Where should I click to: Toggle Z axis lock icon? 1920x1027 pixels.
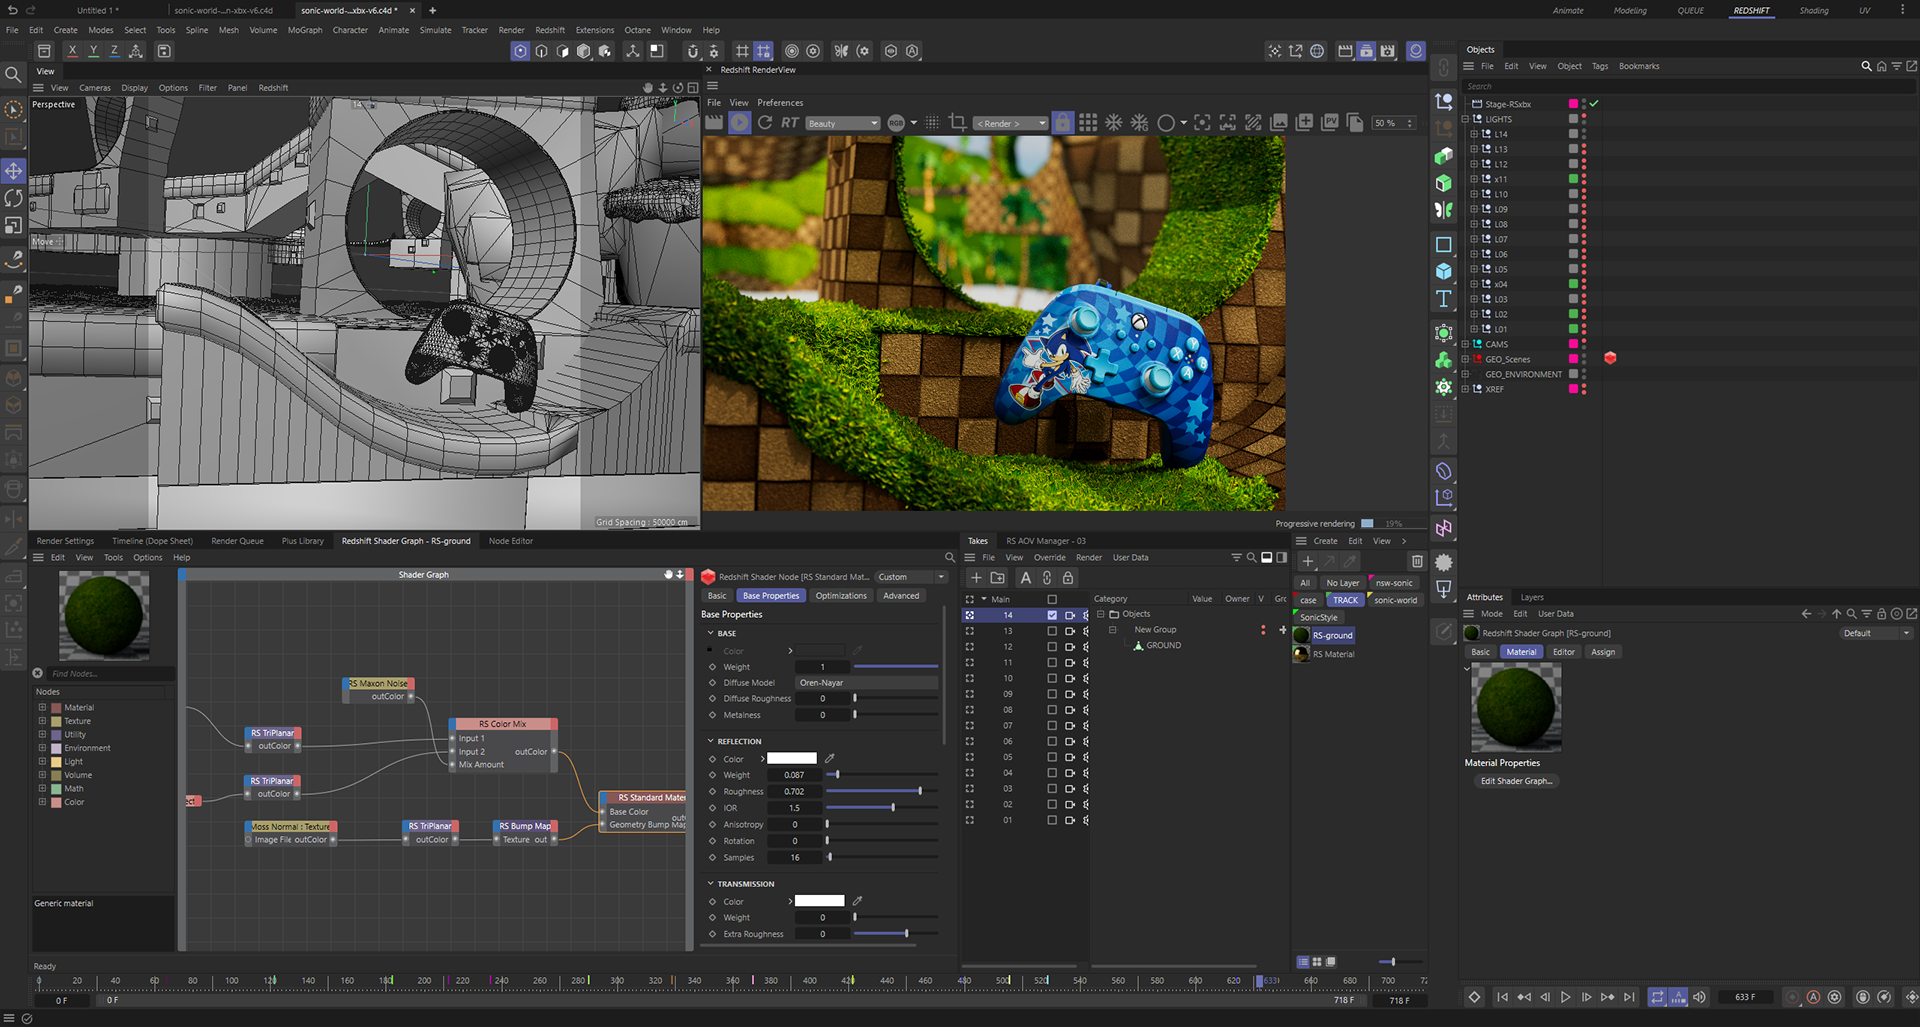(114, 51)
